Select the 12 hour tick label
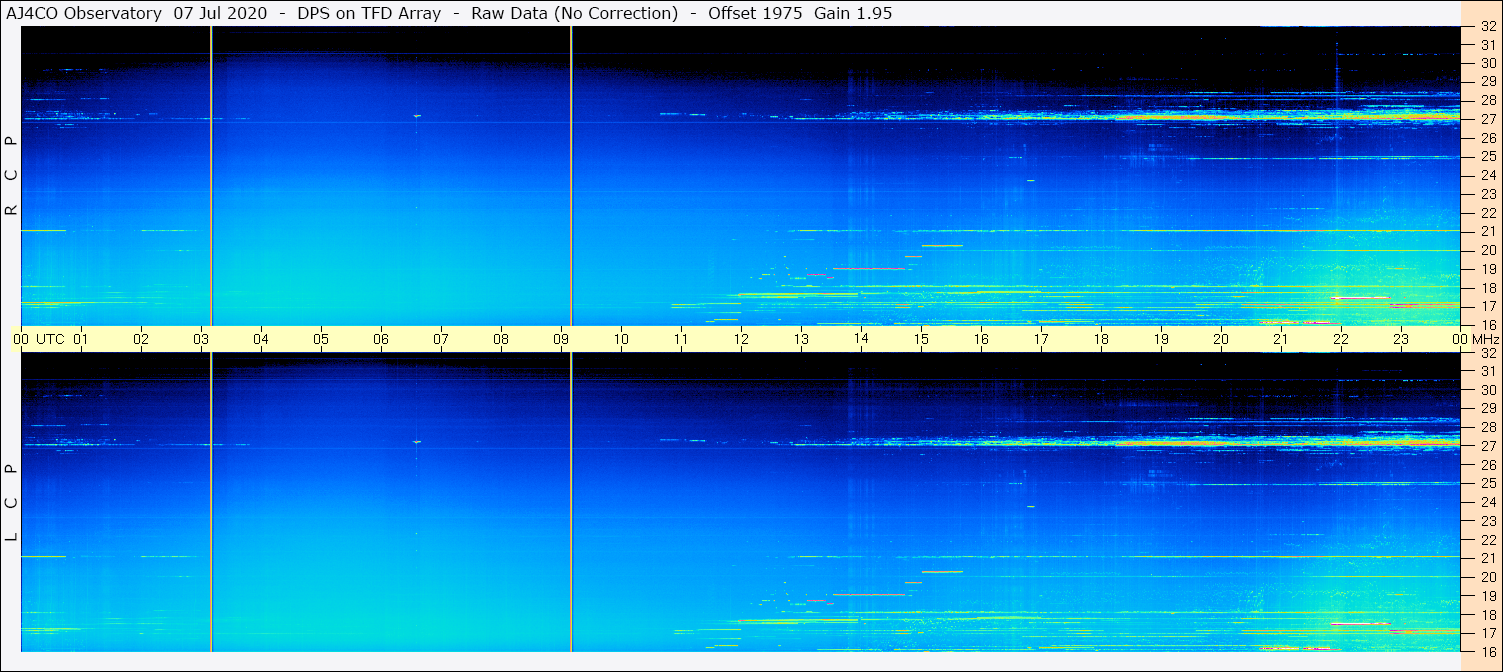This screenshot has height=672, width=1503. coord(741,339)
